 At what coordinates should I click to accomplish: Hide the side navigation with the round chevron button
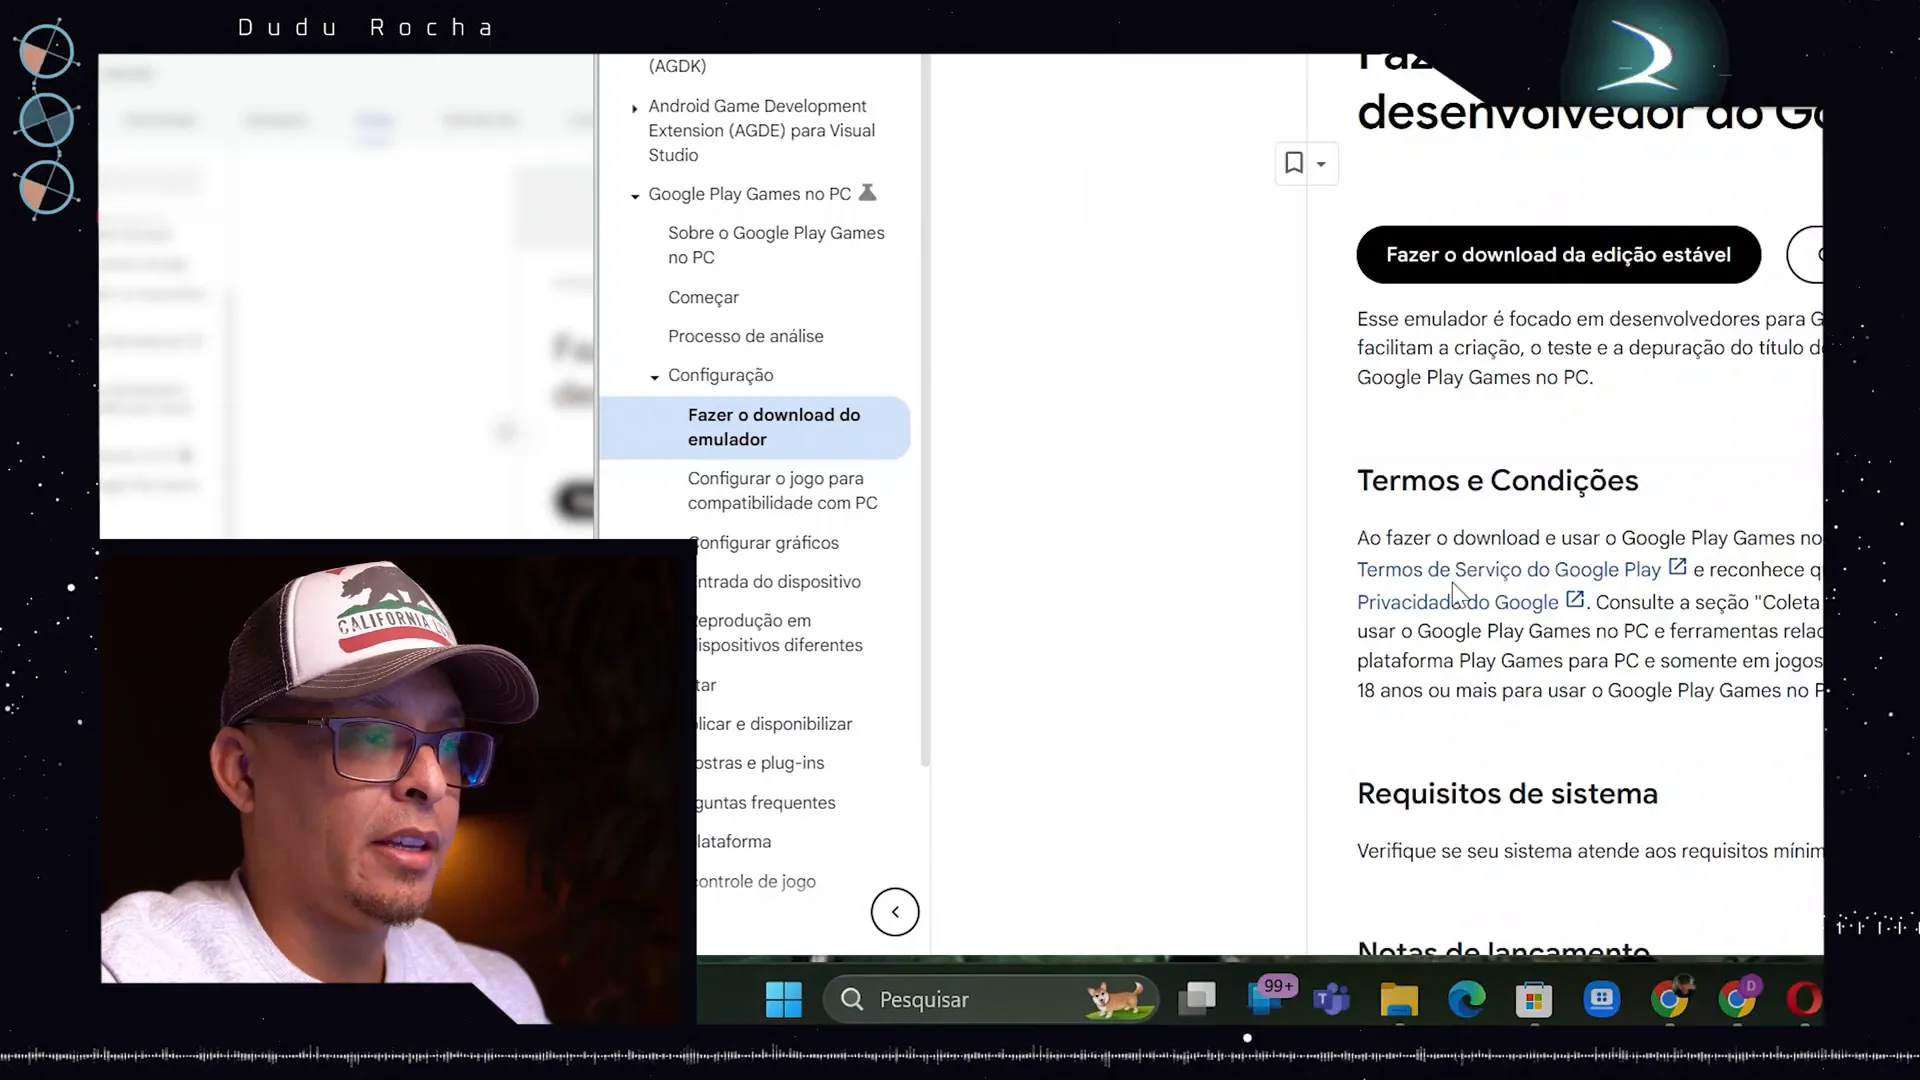pos(895,912)
